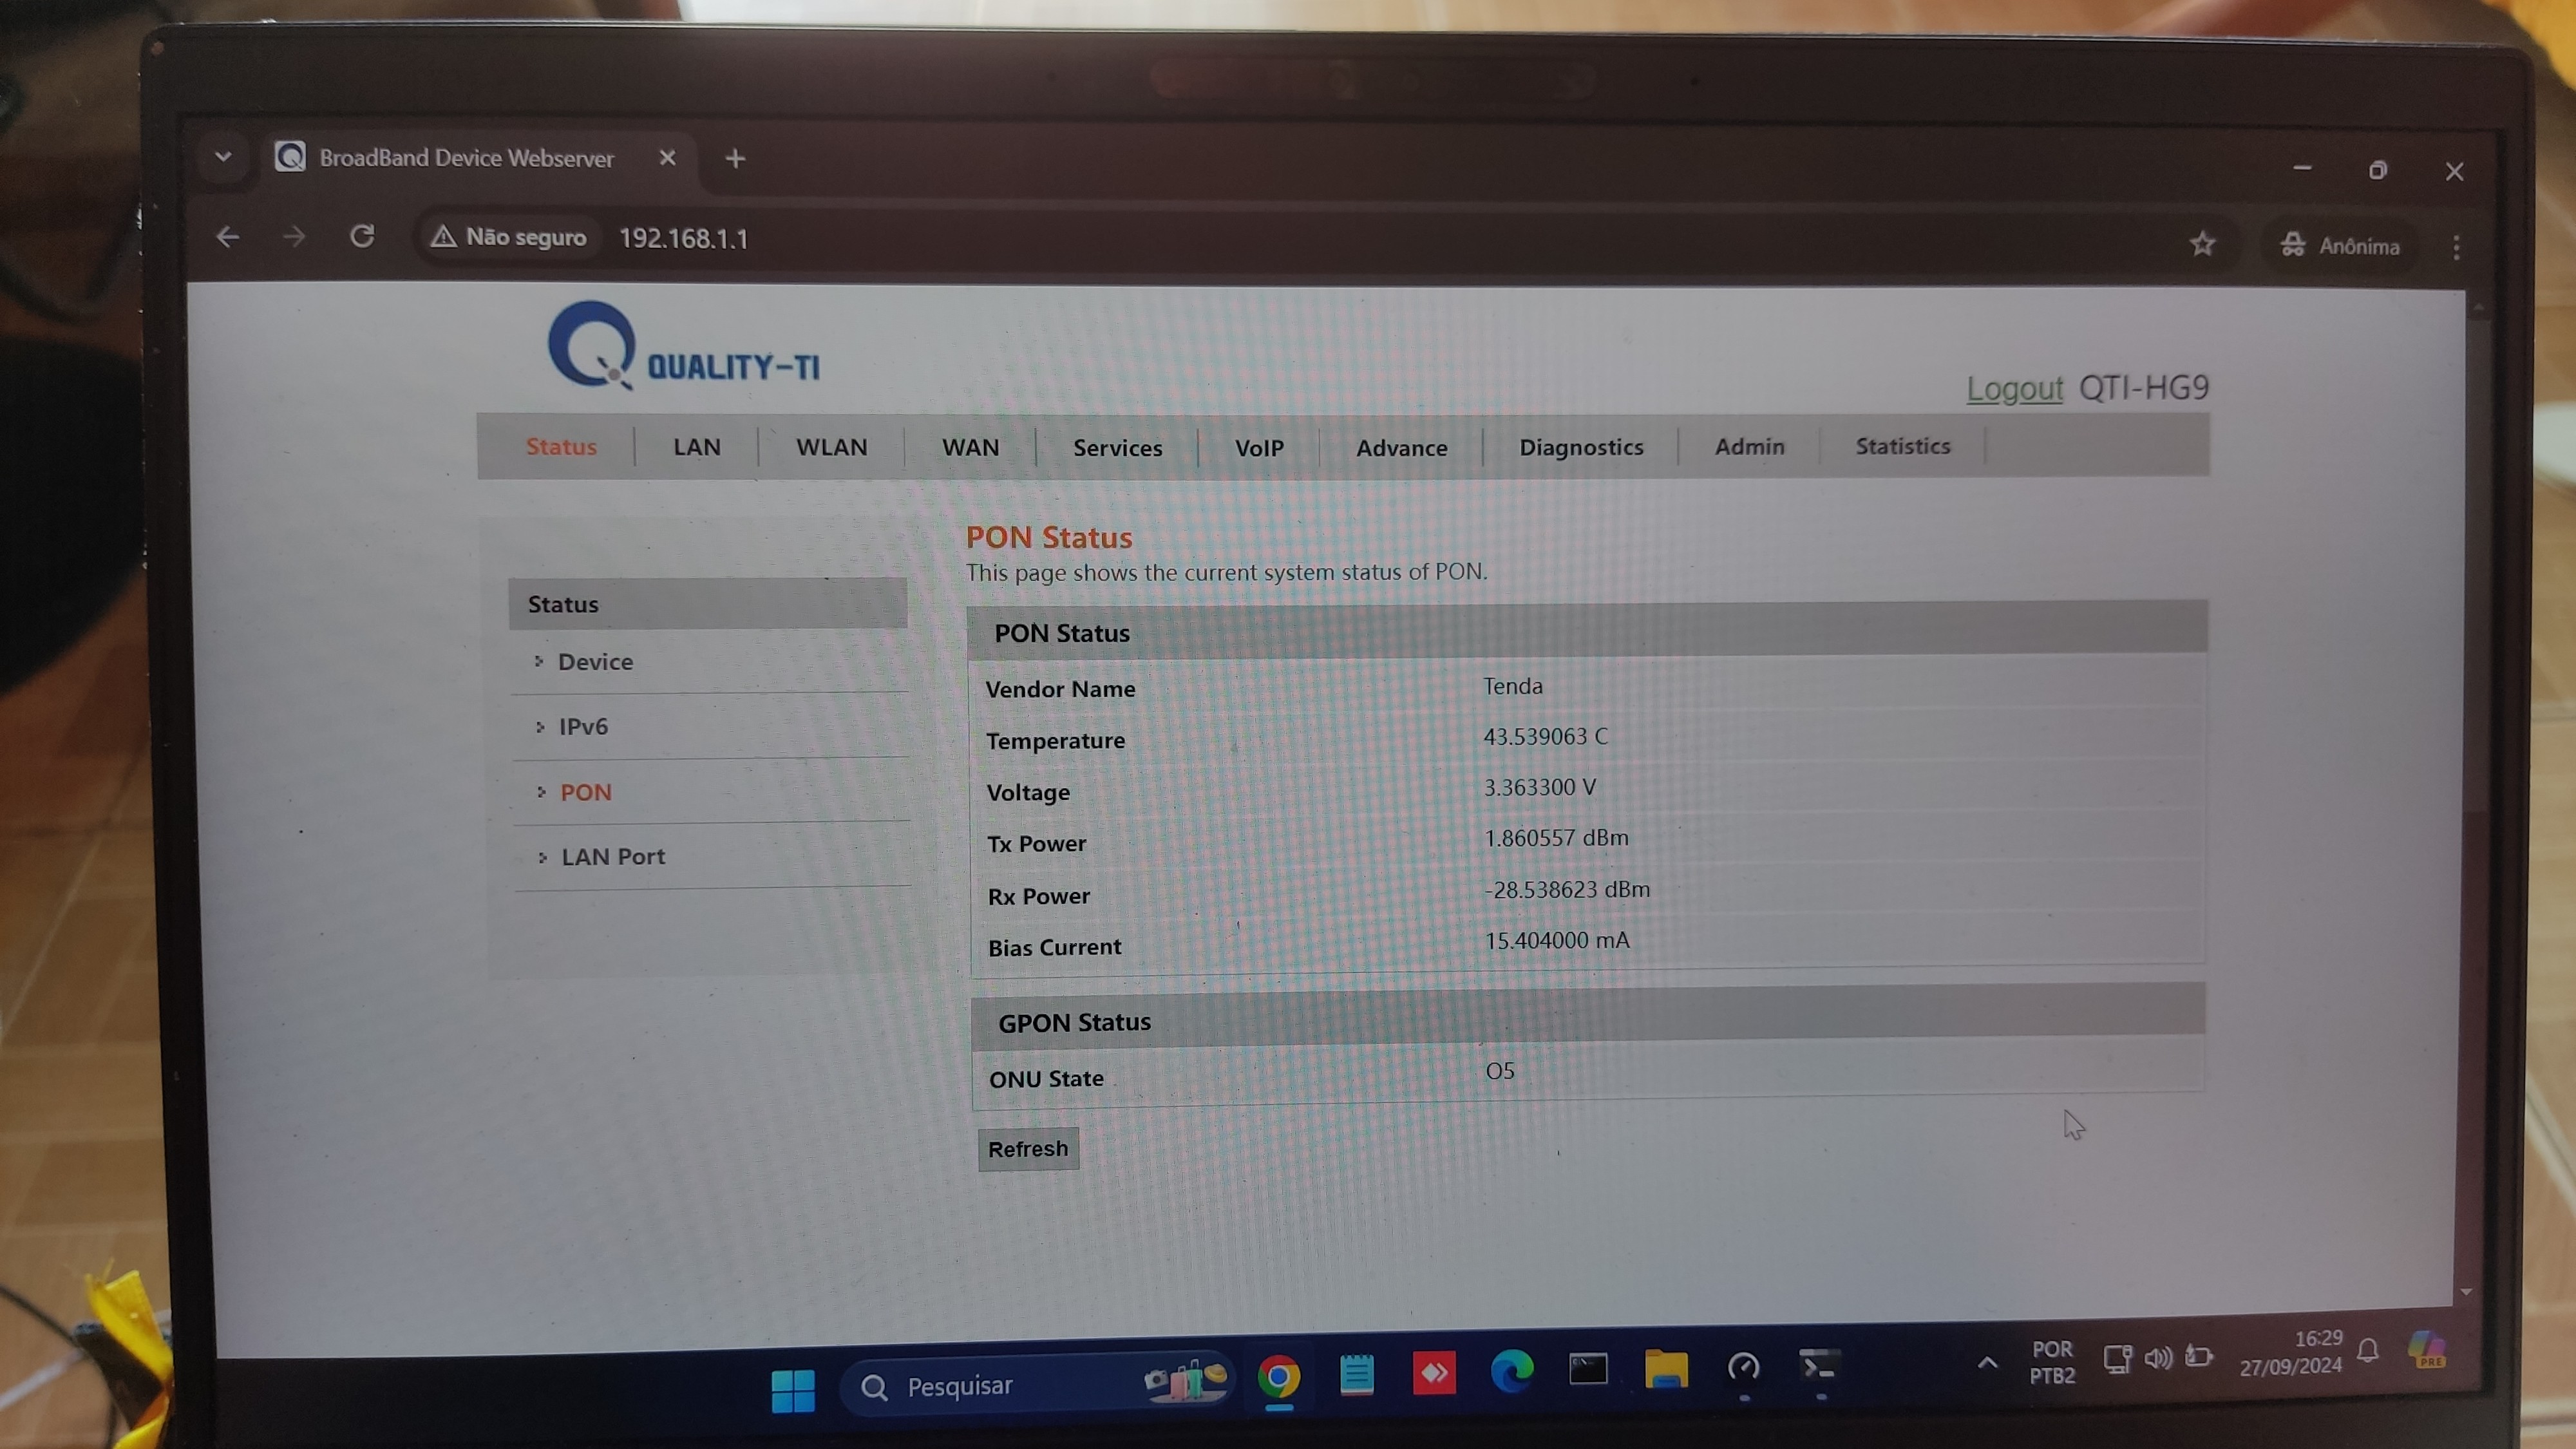Viewport: 2576px width, 1449px height.
Task: Switch to the WLAN tab
Action: point(831,447)
